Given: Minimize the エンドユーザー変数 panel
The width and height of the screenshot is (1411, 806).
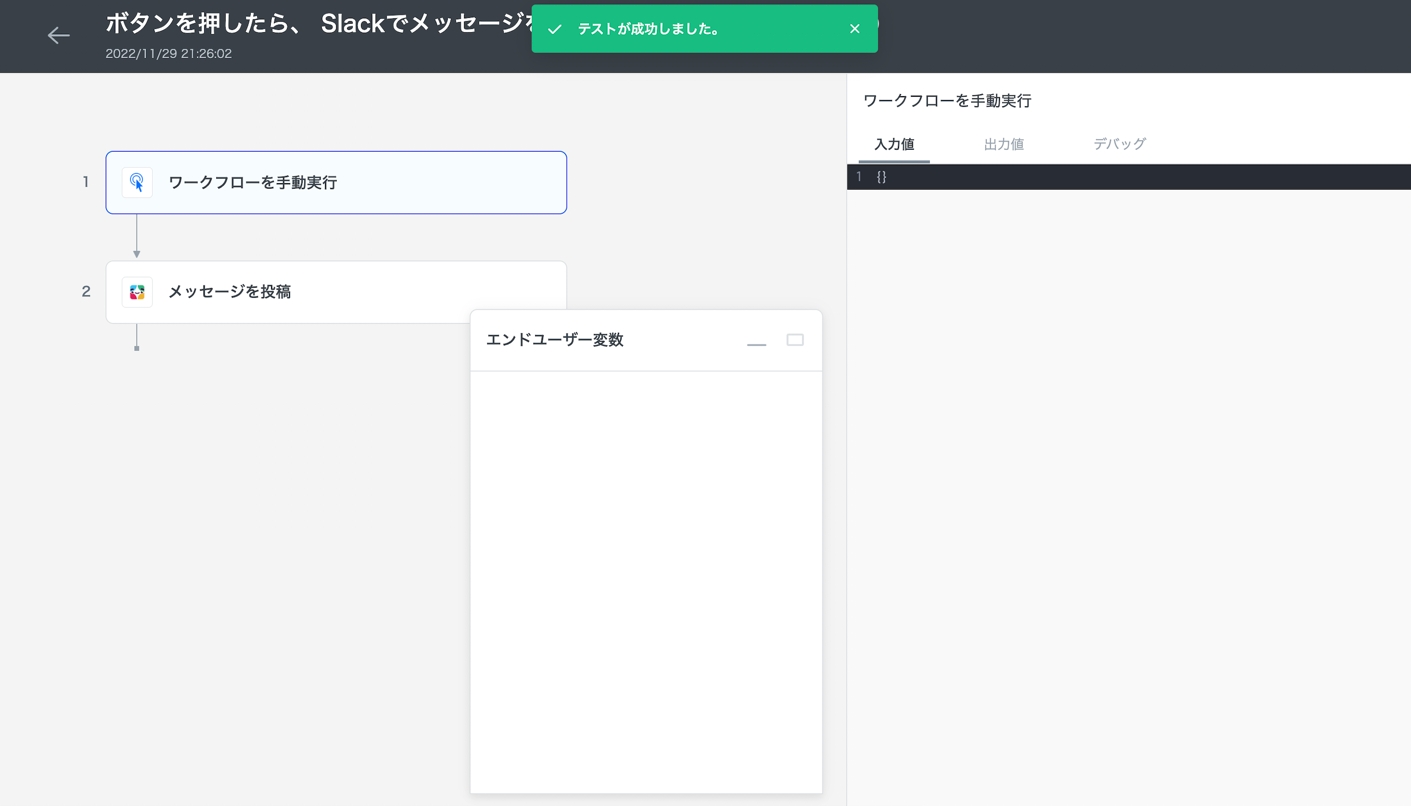Looking at the screenshot, I should [x=756, y=341].
